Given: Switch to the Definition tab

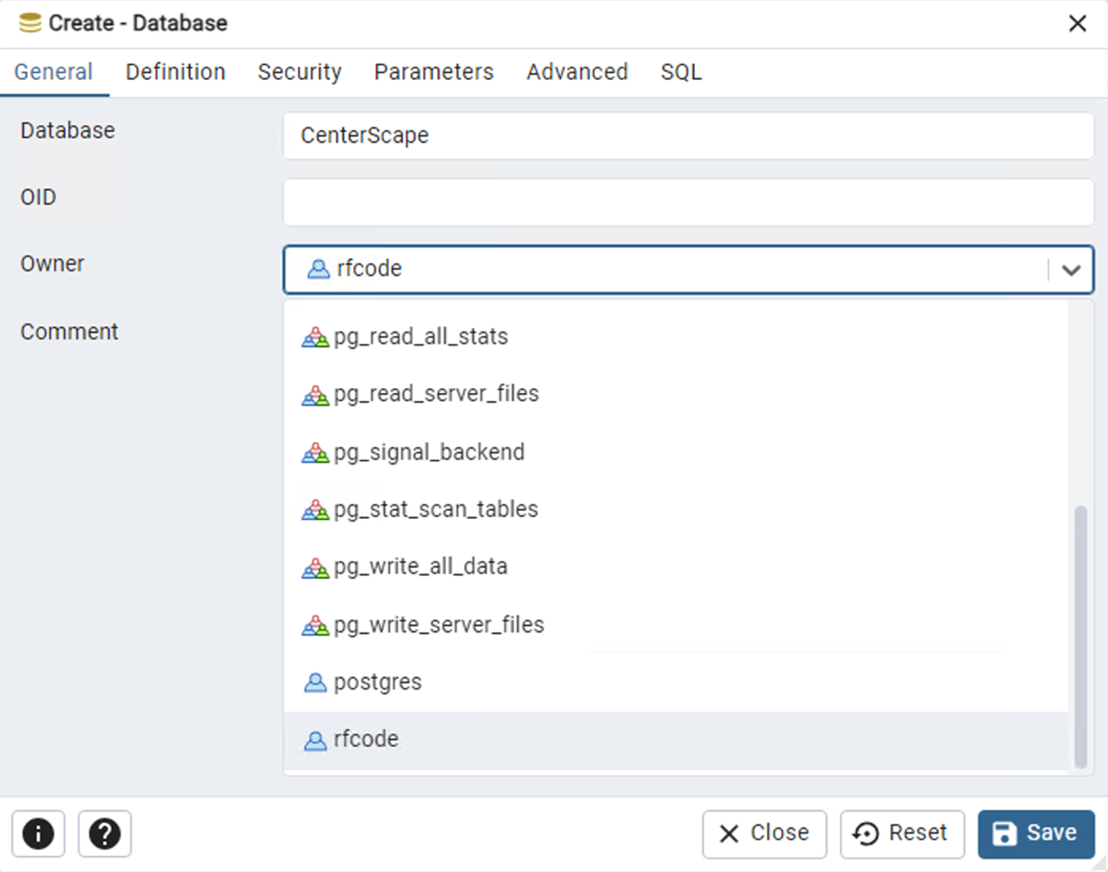Looking at the screenshot, I should coord(175,72).
